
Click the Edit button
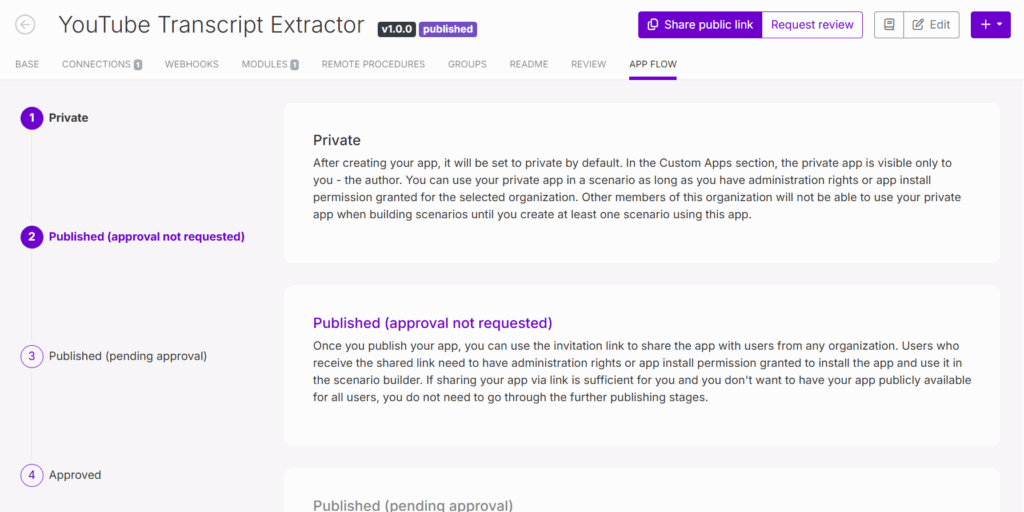pyautogui.click(x=931, y=25)
